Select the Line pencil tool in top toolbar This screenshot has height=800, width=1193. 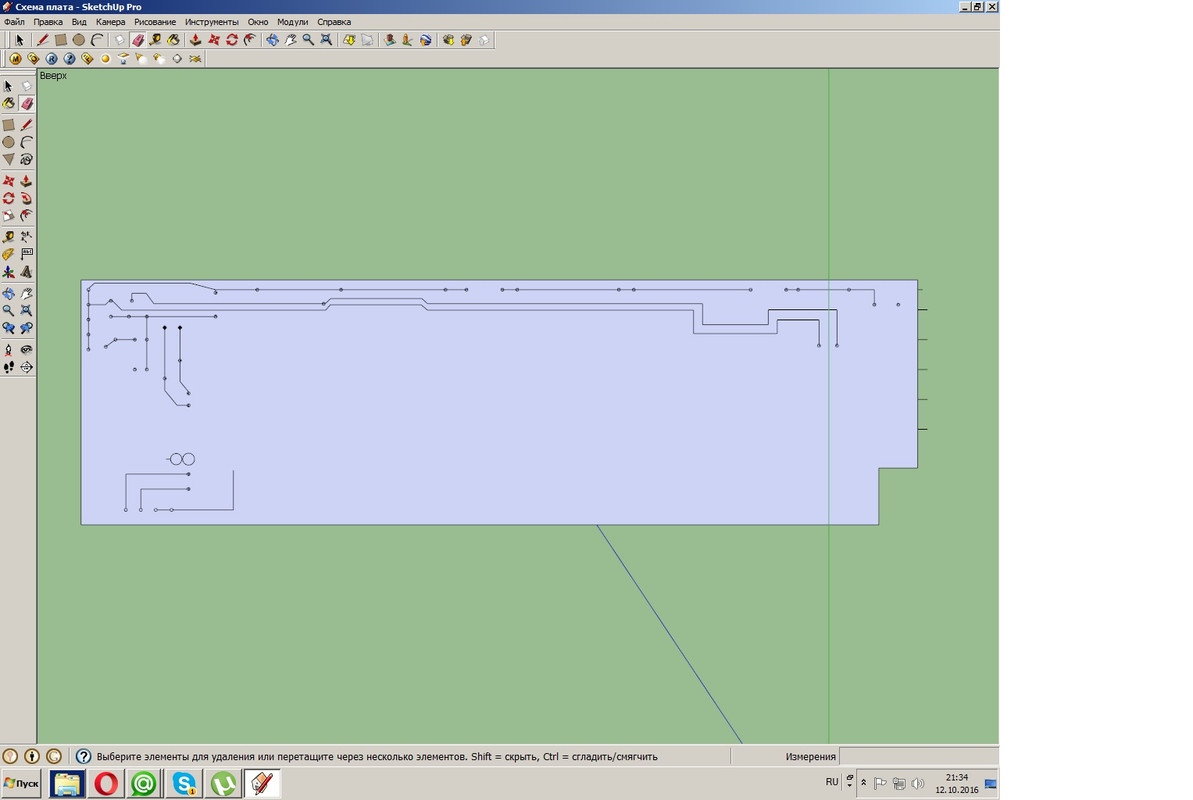click(43, 40)
